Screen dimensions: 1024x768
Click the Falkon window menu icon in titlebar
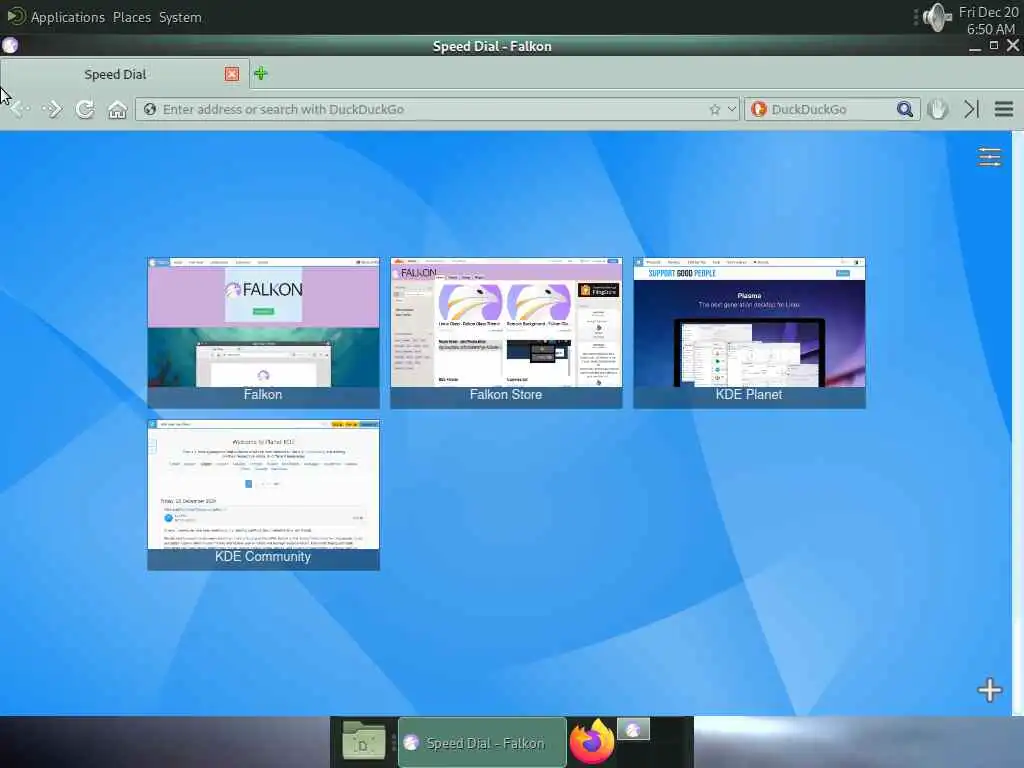pyautogui.click(x=10, y=45)
